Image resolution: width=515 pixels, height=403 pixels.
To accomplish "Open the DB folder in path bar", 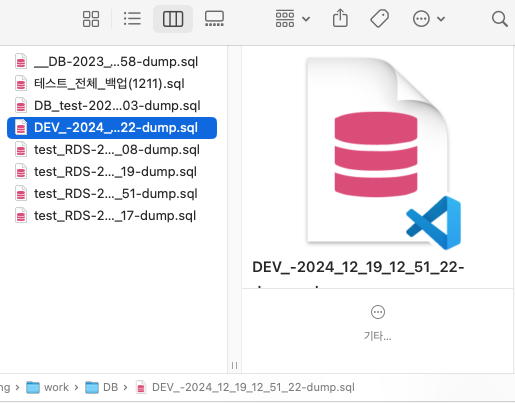I will click(x=101, y=387).
